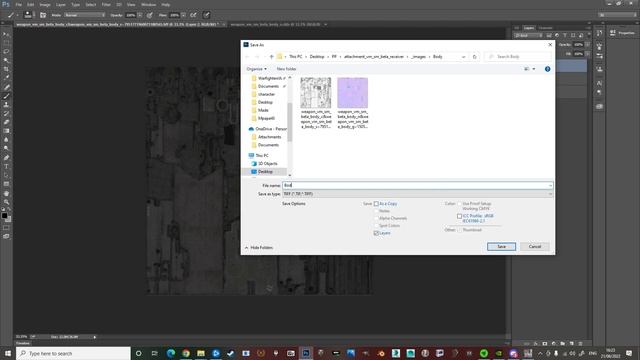This screenshot has height=360, width=640.
Task: Select Desktop under This PC in tree
Action: click(x=265, y=172)
